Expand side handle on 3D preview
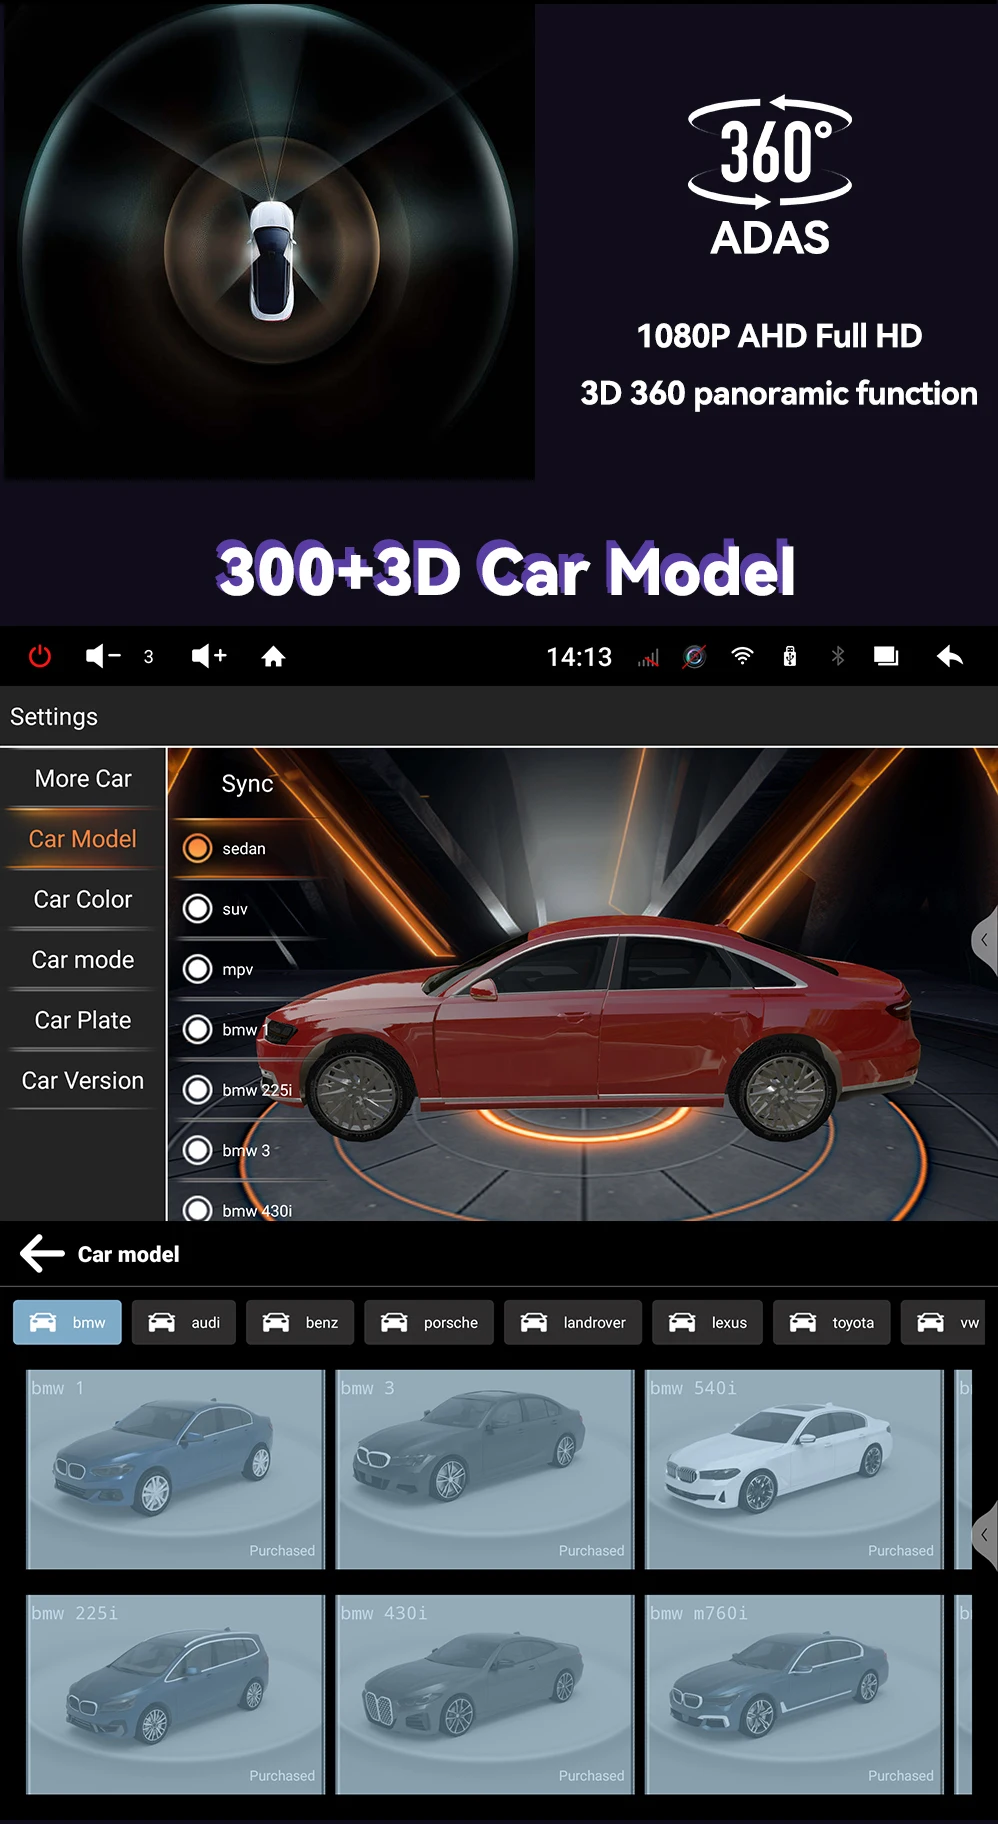 click(x=985, y=940)
